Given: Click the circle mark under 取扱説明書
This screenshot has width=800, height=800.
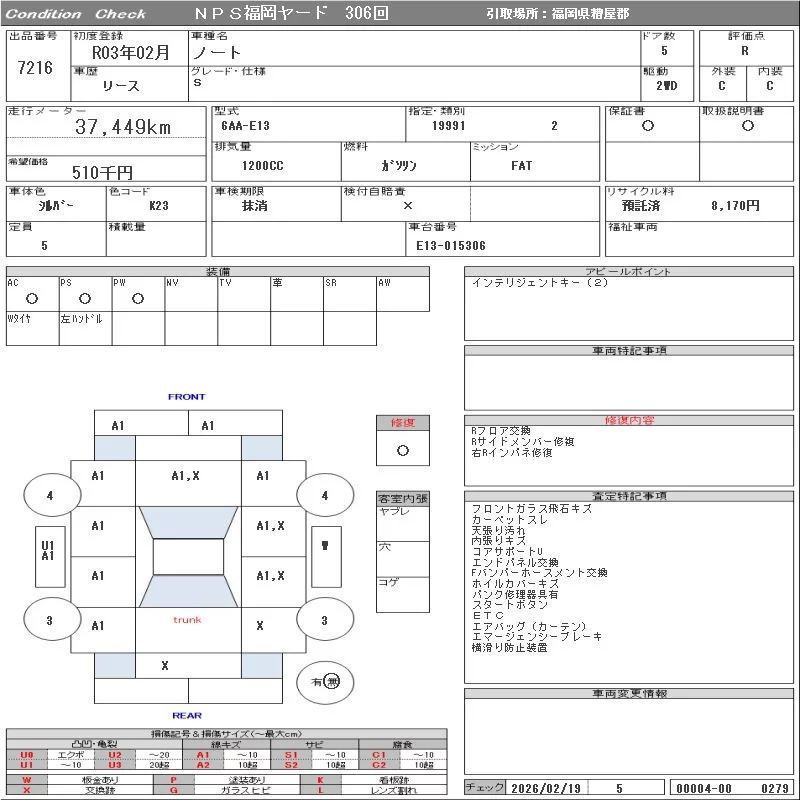Looking at the screenshot, I should 748,126.
